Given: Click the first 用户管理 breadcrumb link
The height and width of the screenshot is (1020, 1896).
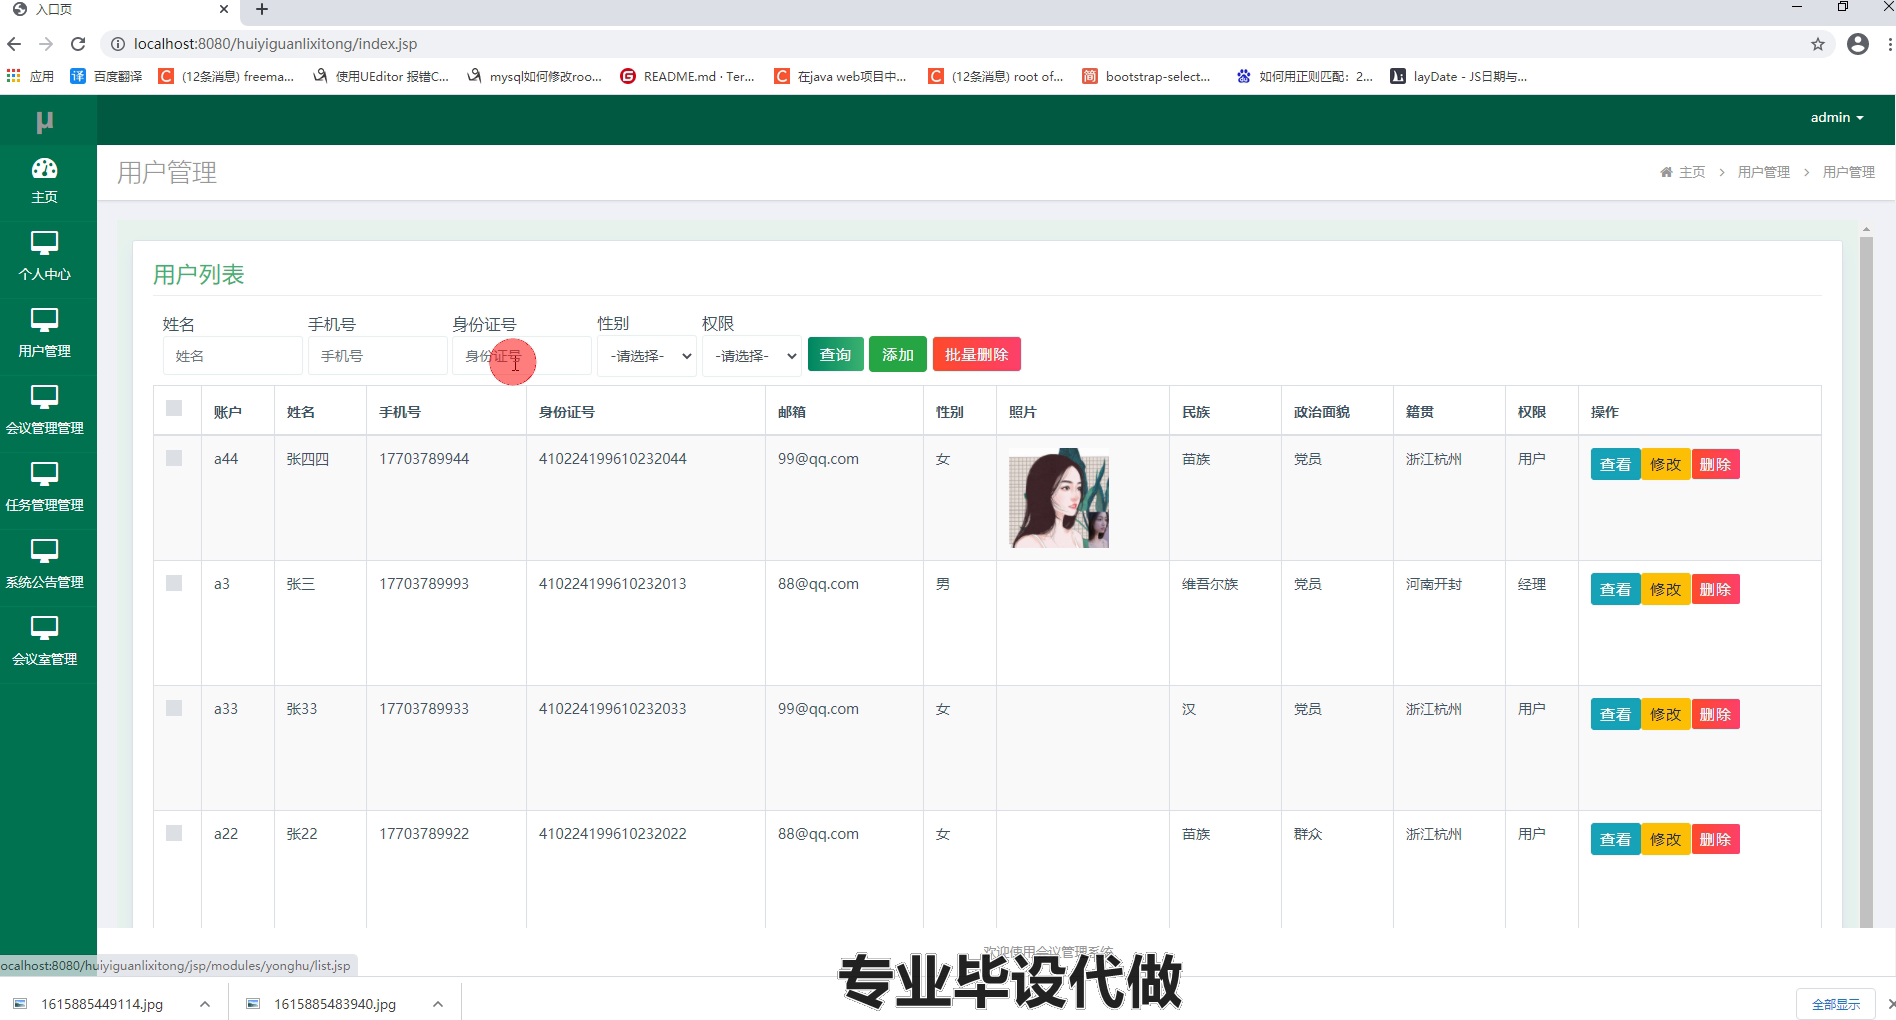Looking at the screenshot, I should [x=1764, y=172].
